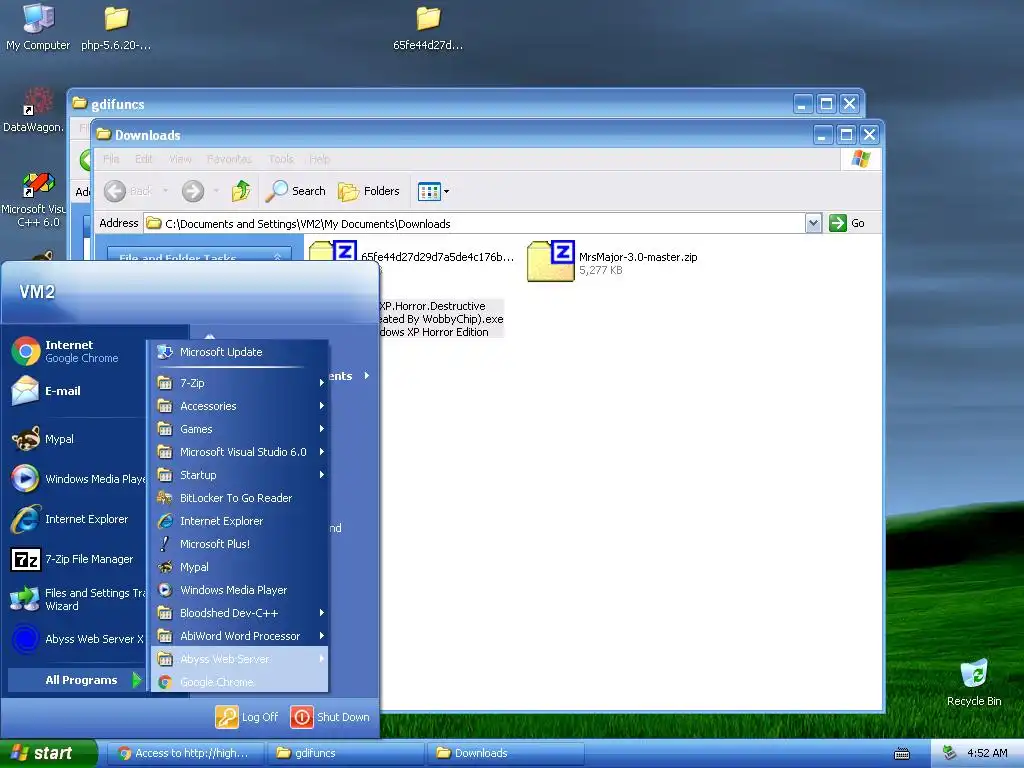Screen dimensions: 1024x768
Task: Click the Go button next to address bar
Action: 847,223
